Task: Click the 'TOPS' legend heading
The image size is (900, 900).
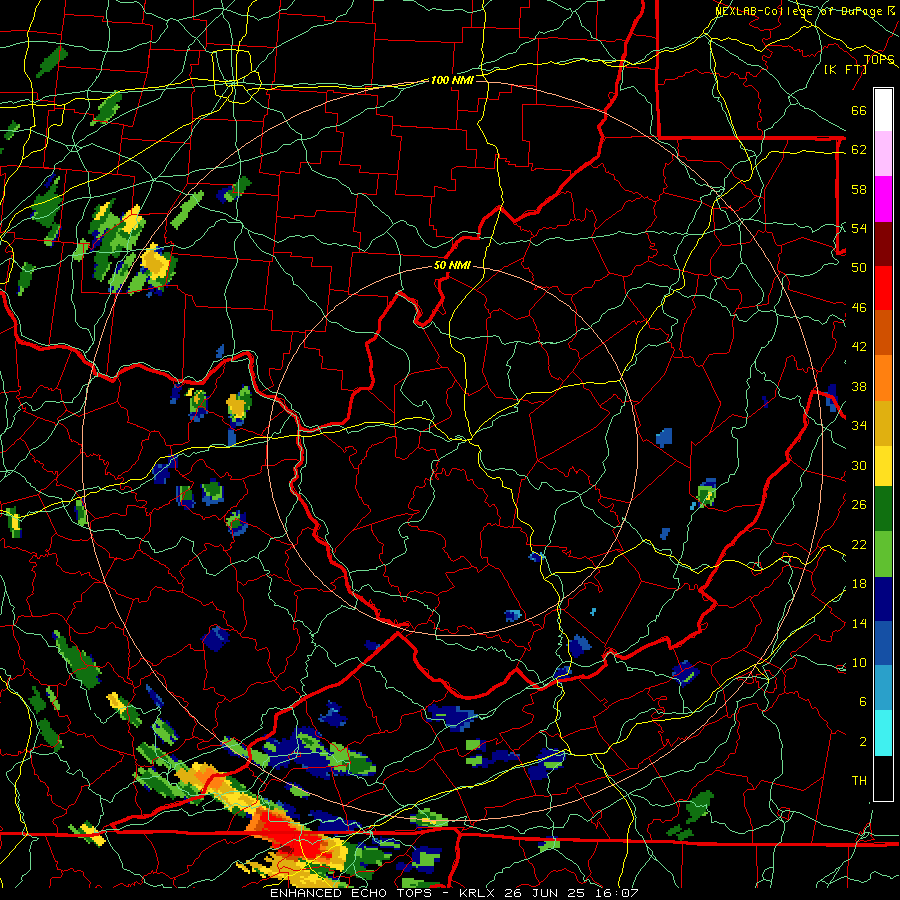Action: coord(879,59)
